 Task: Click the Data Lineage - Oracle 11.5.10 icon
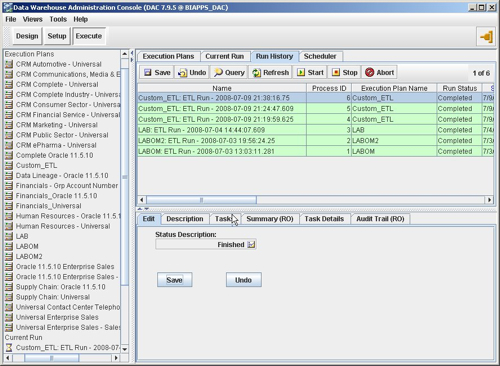coord(9,175)
